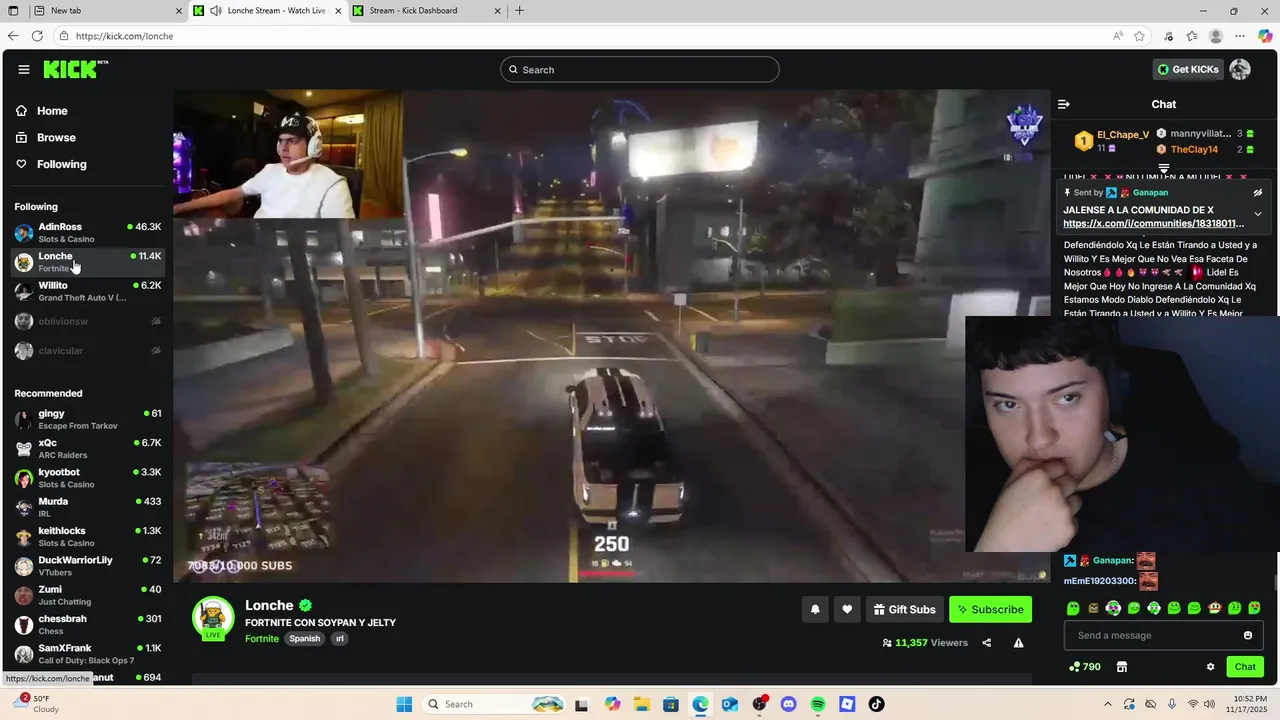
Task: Toggle the stream notification bell
Action: click(815, 609)
